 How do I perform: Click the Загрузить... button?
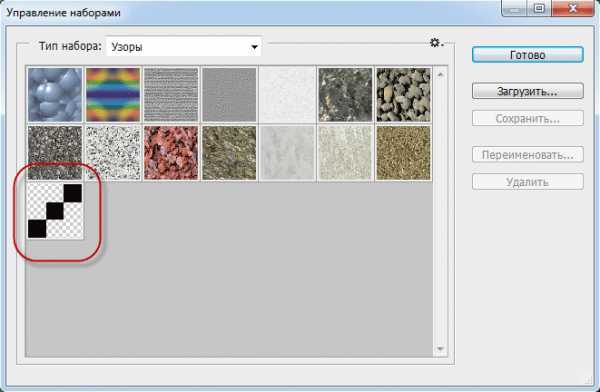coord(528,91)
